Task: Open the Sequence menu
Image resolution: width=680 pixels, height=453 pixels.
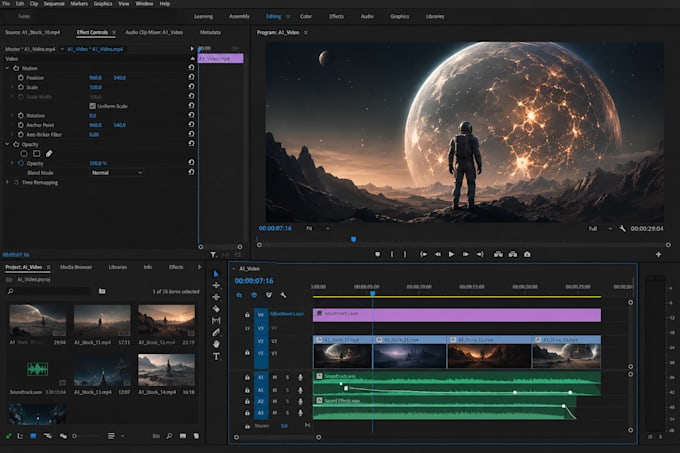Action: [54, 3]
